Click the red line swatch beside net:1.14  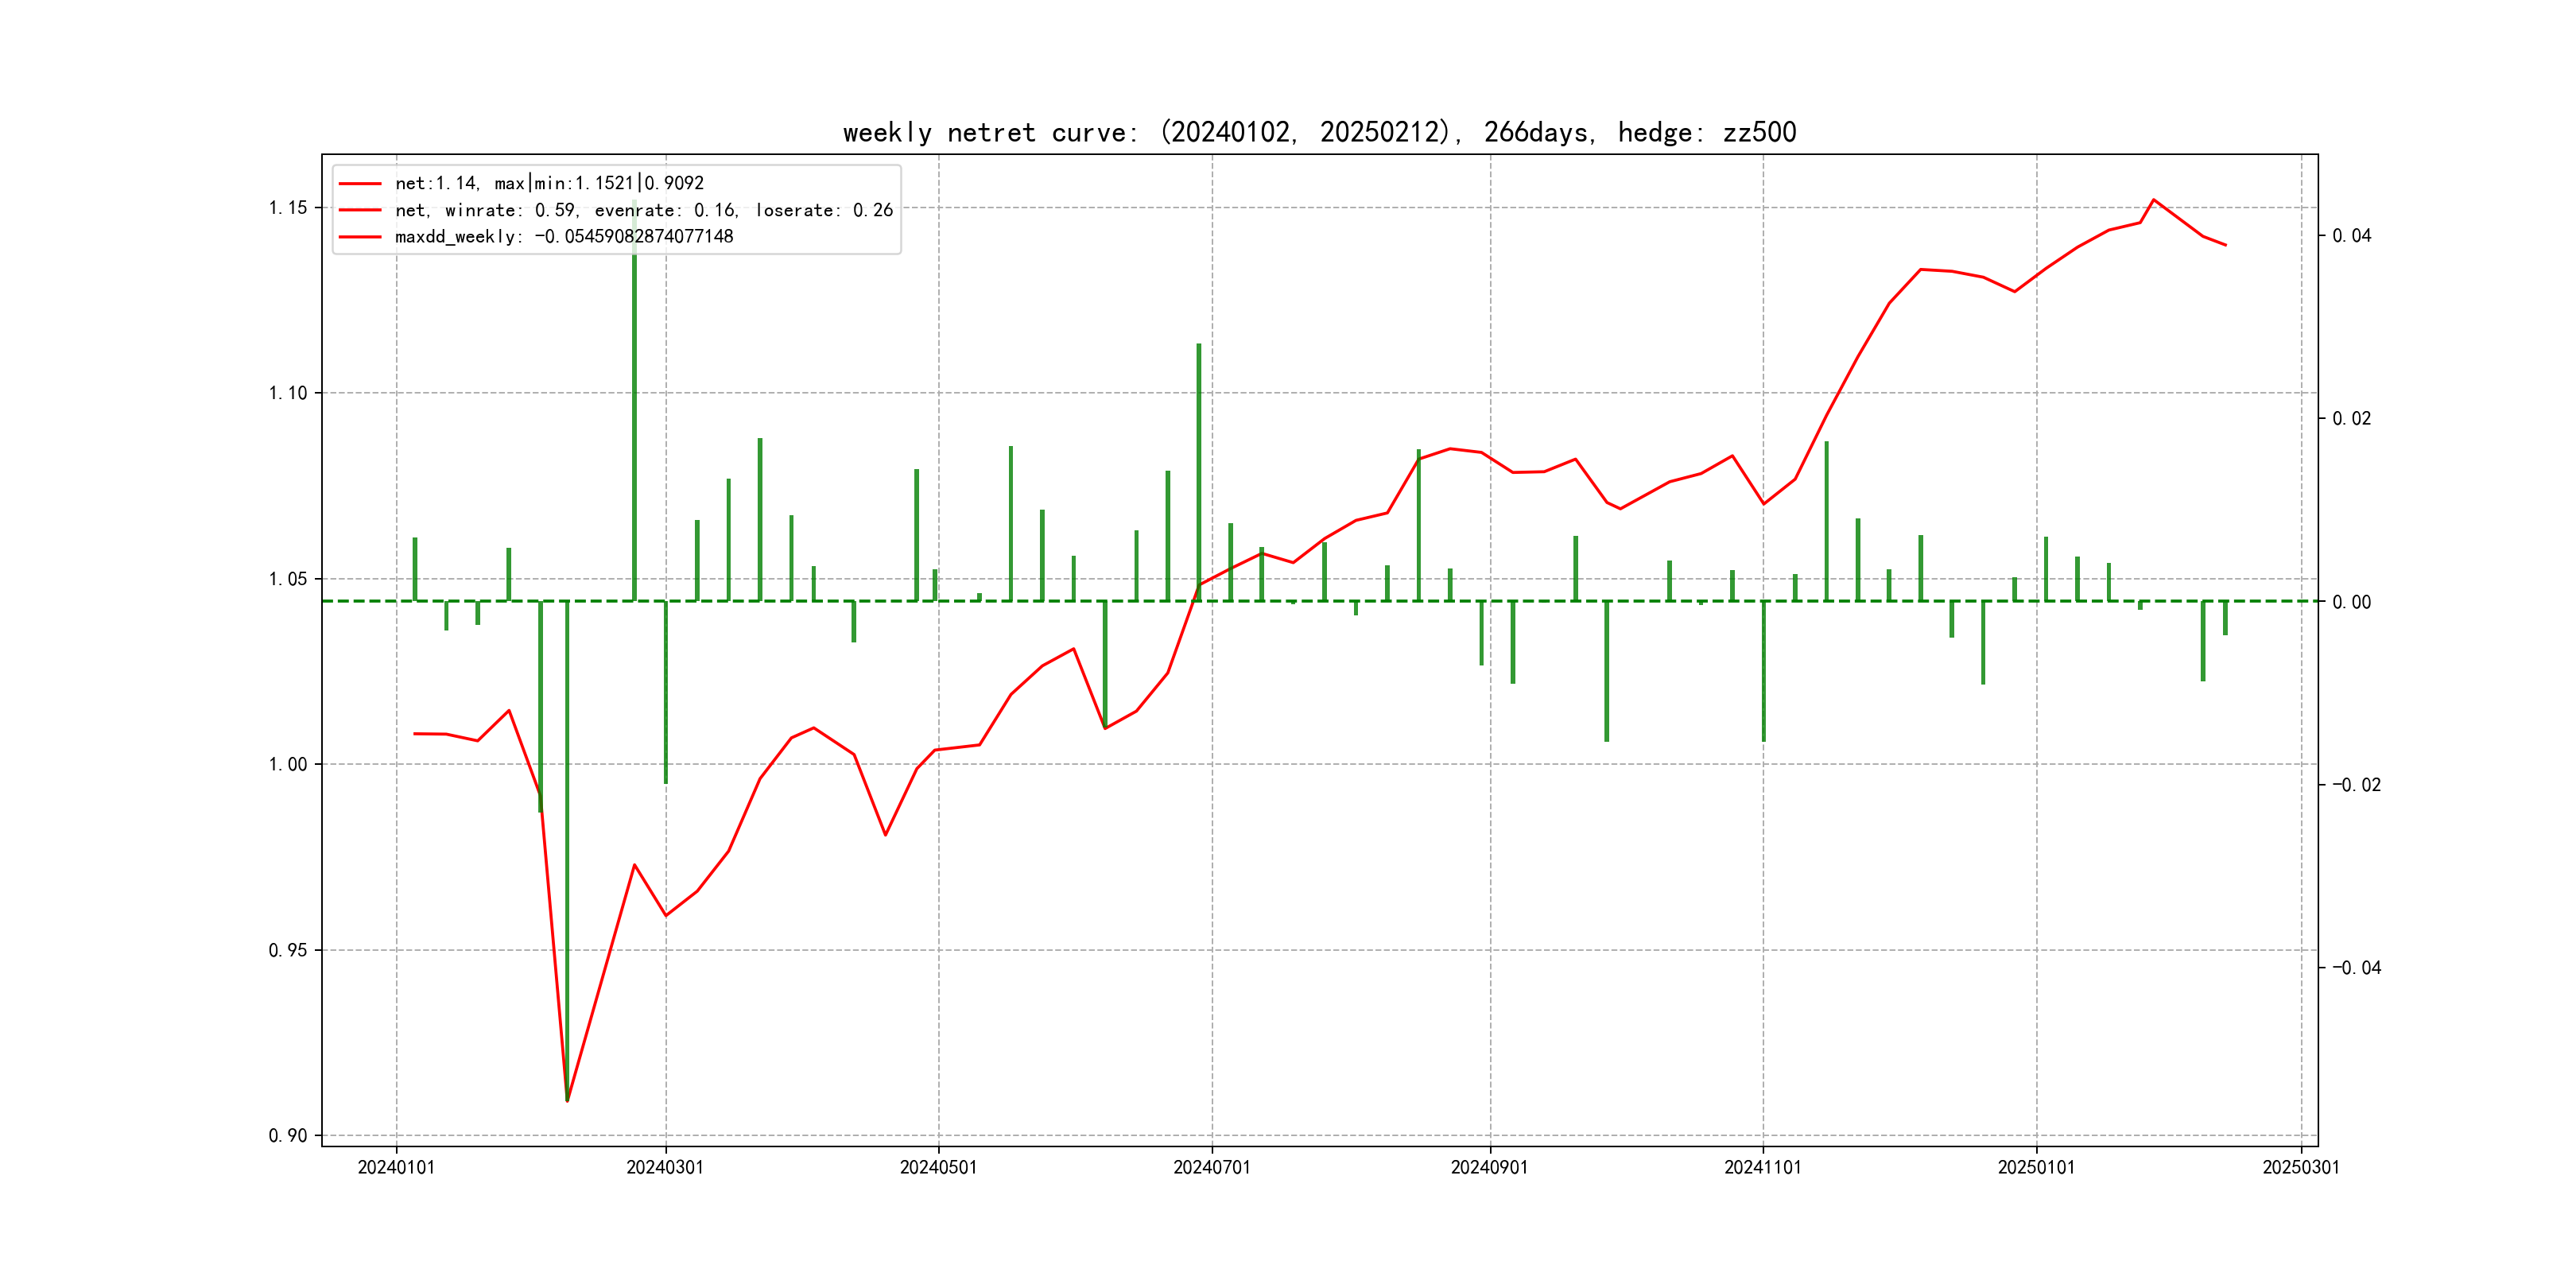coord(360,183)
